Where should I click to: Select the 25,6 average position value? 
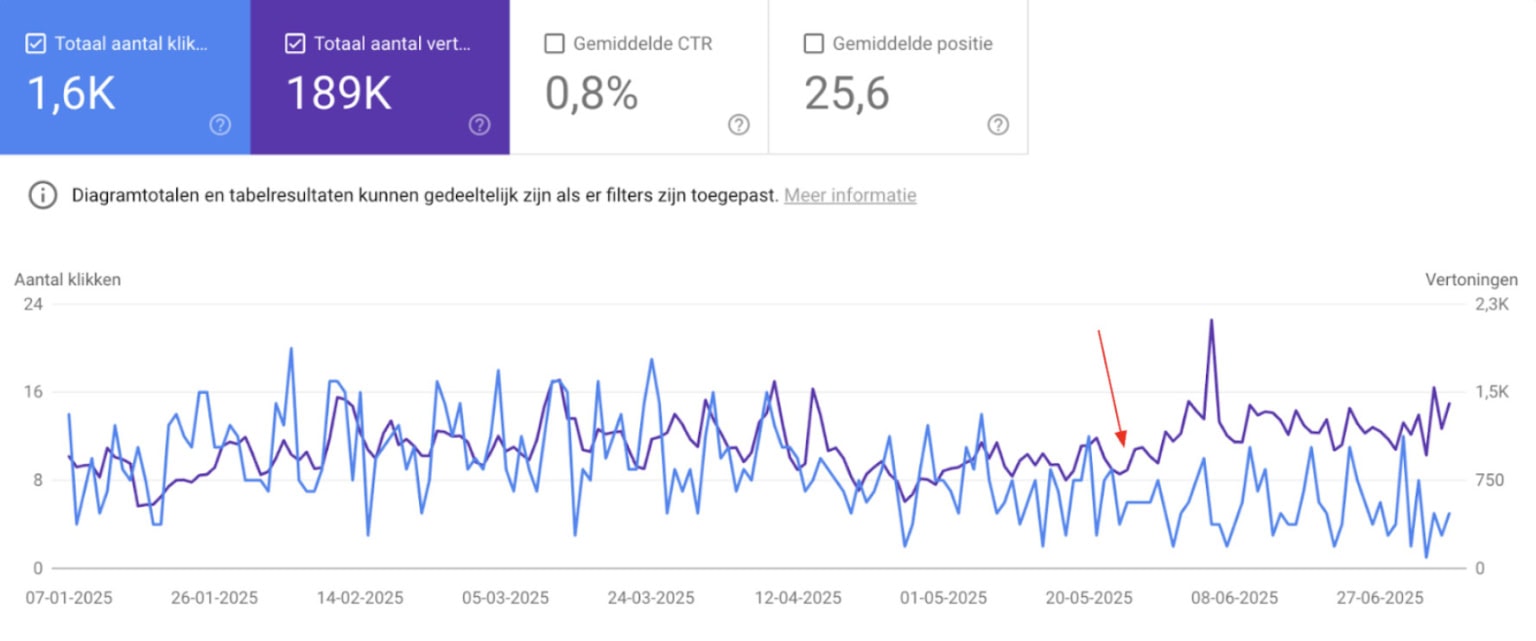[847, 94]
